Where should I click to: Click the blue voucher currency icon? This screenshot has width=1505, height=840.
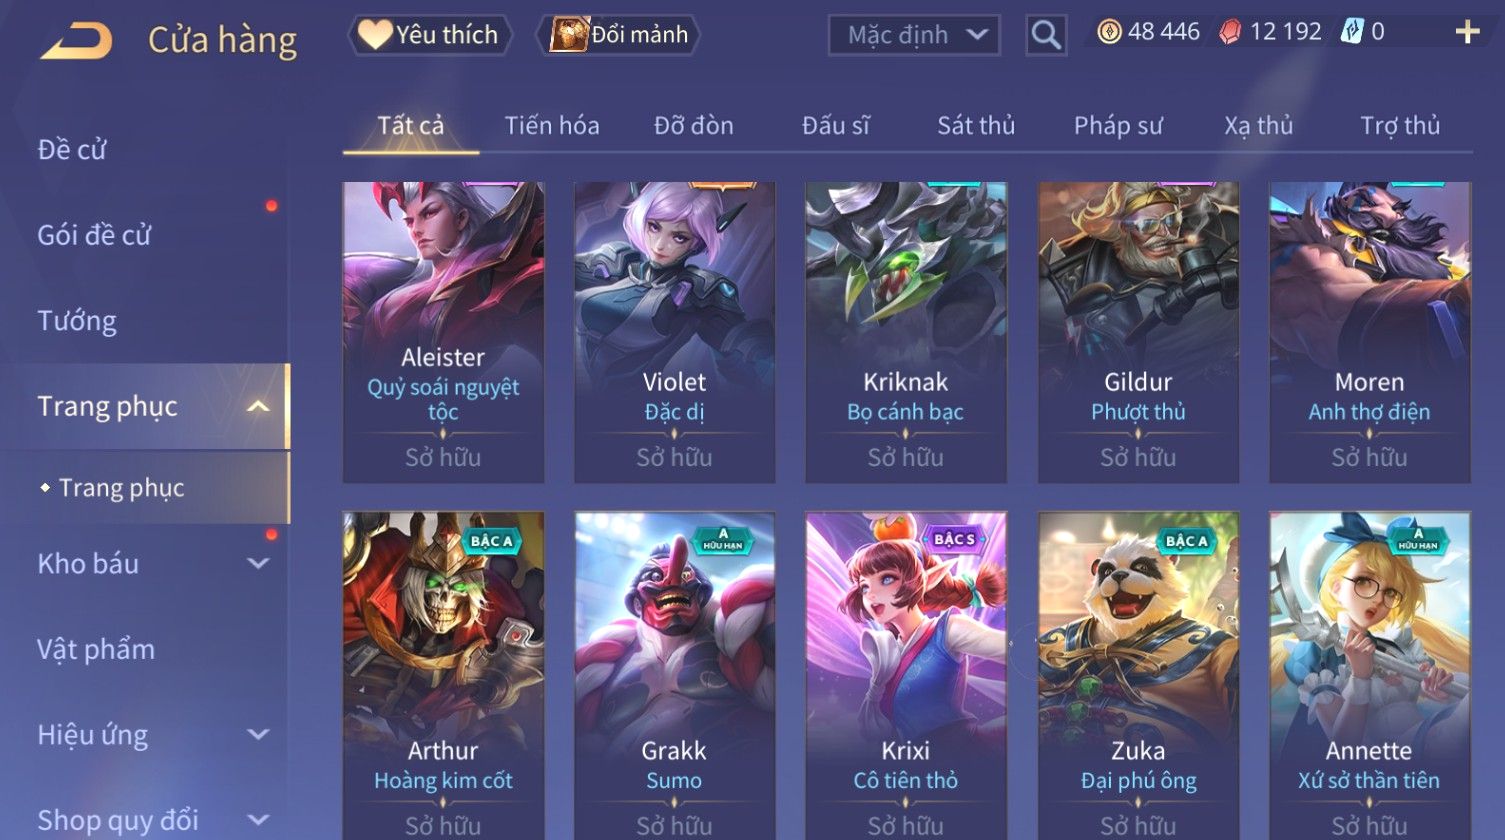tap(1352, 32)
